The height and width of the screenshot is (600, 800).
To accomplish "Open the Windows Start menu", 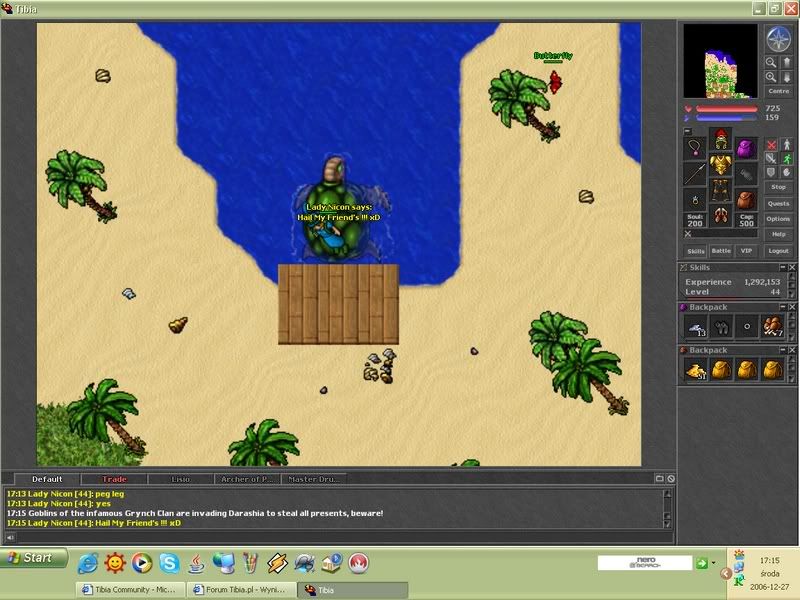I will [33, 558].
